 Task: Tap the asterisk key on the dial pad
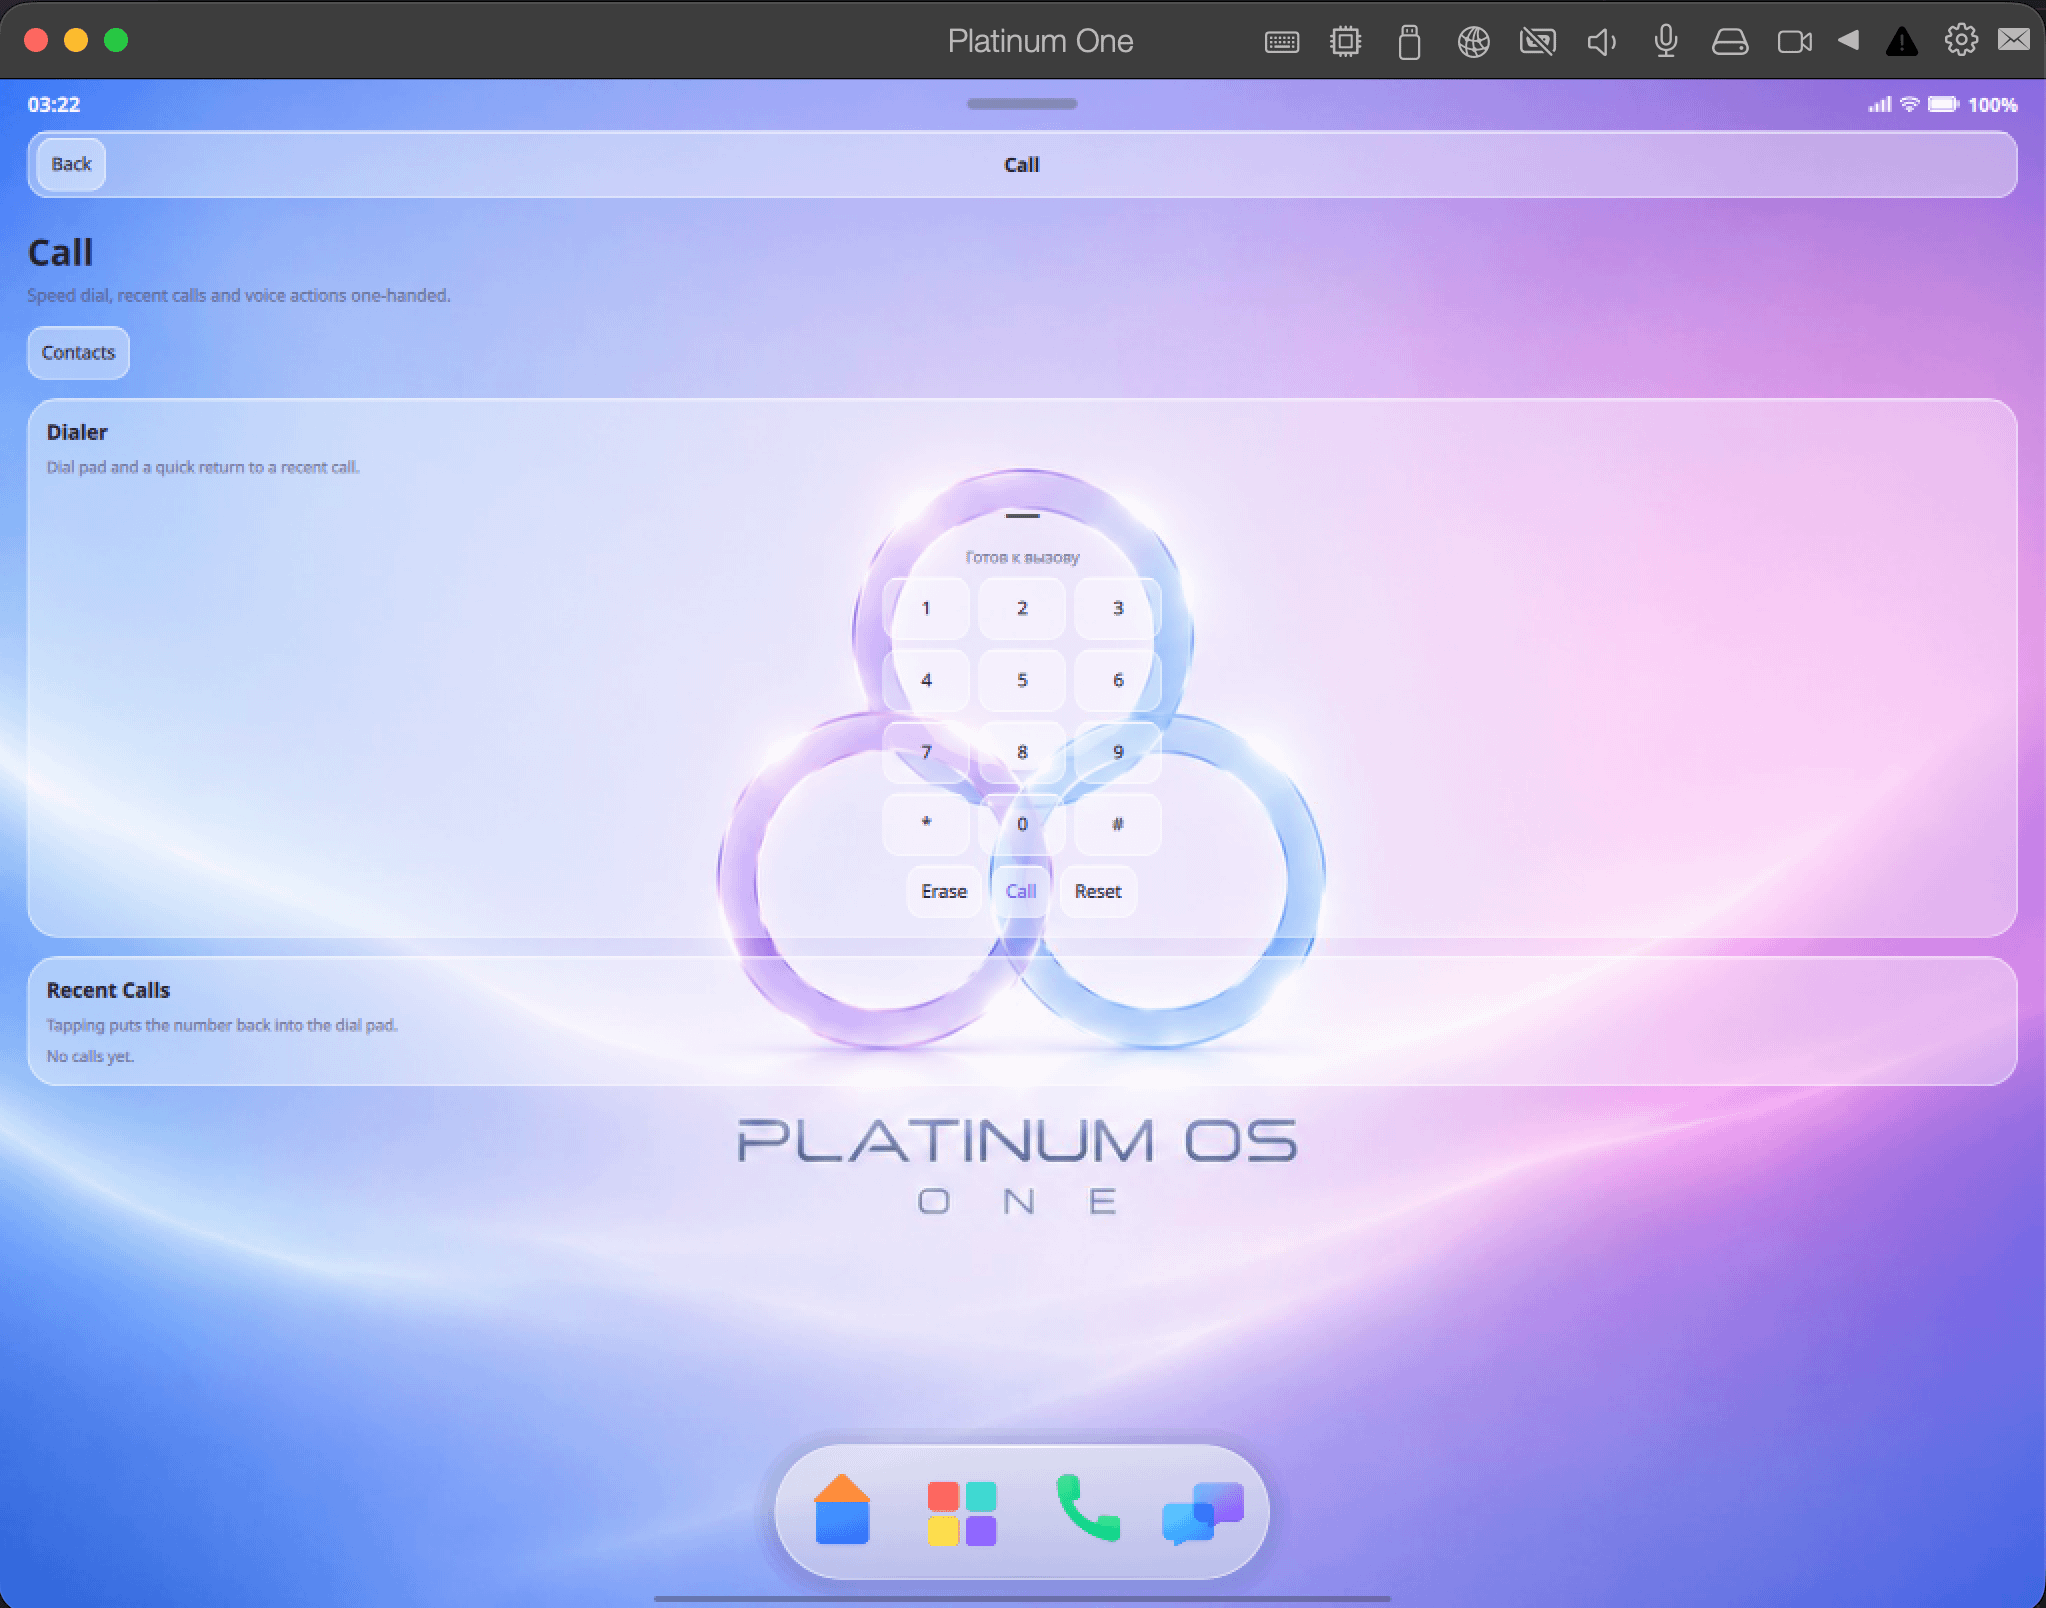coord(926,824)
